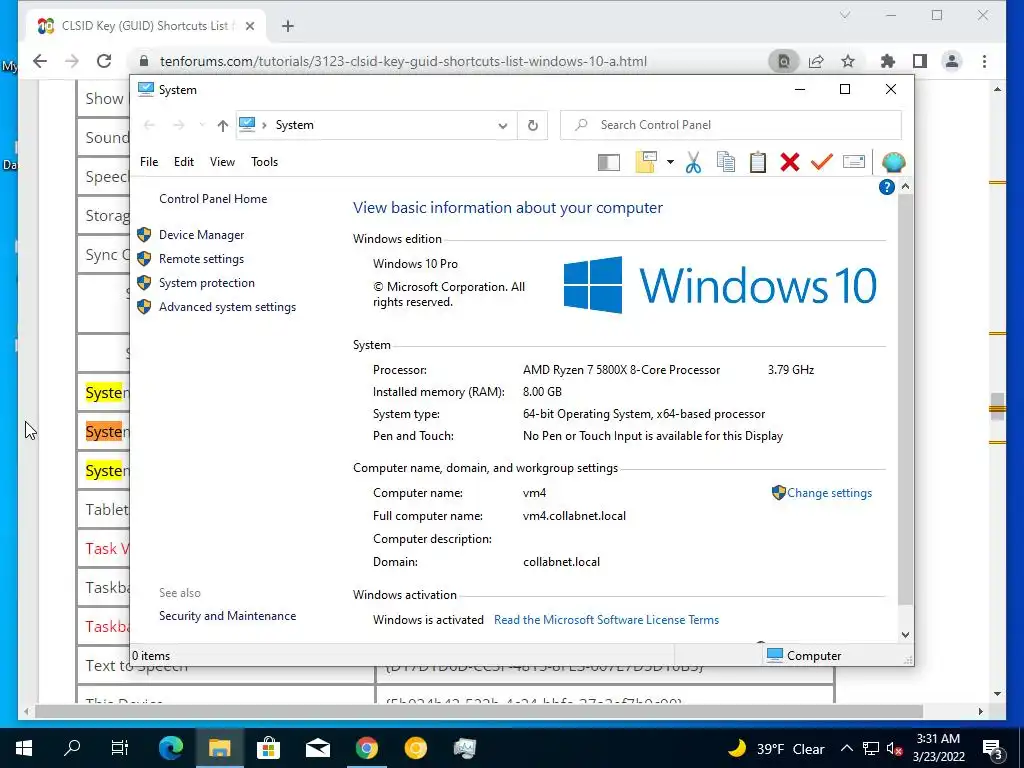Click the Cut scissors icon
This screenshot has height=768, width=1024.
click(x=693, y=162)
